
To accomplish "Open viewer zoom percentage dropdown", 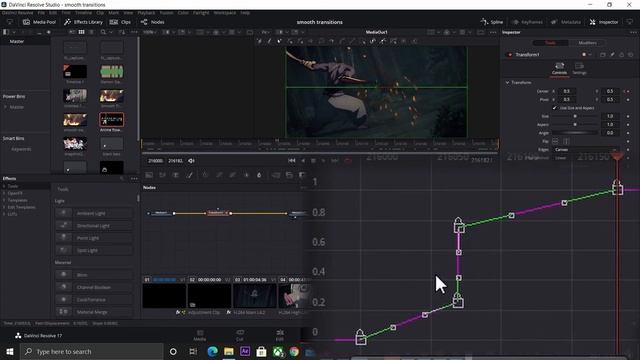I will (150, 32).
